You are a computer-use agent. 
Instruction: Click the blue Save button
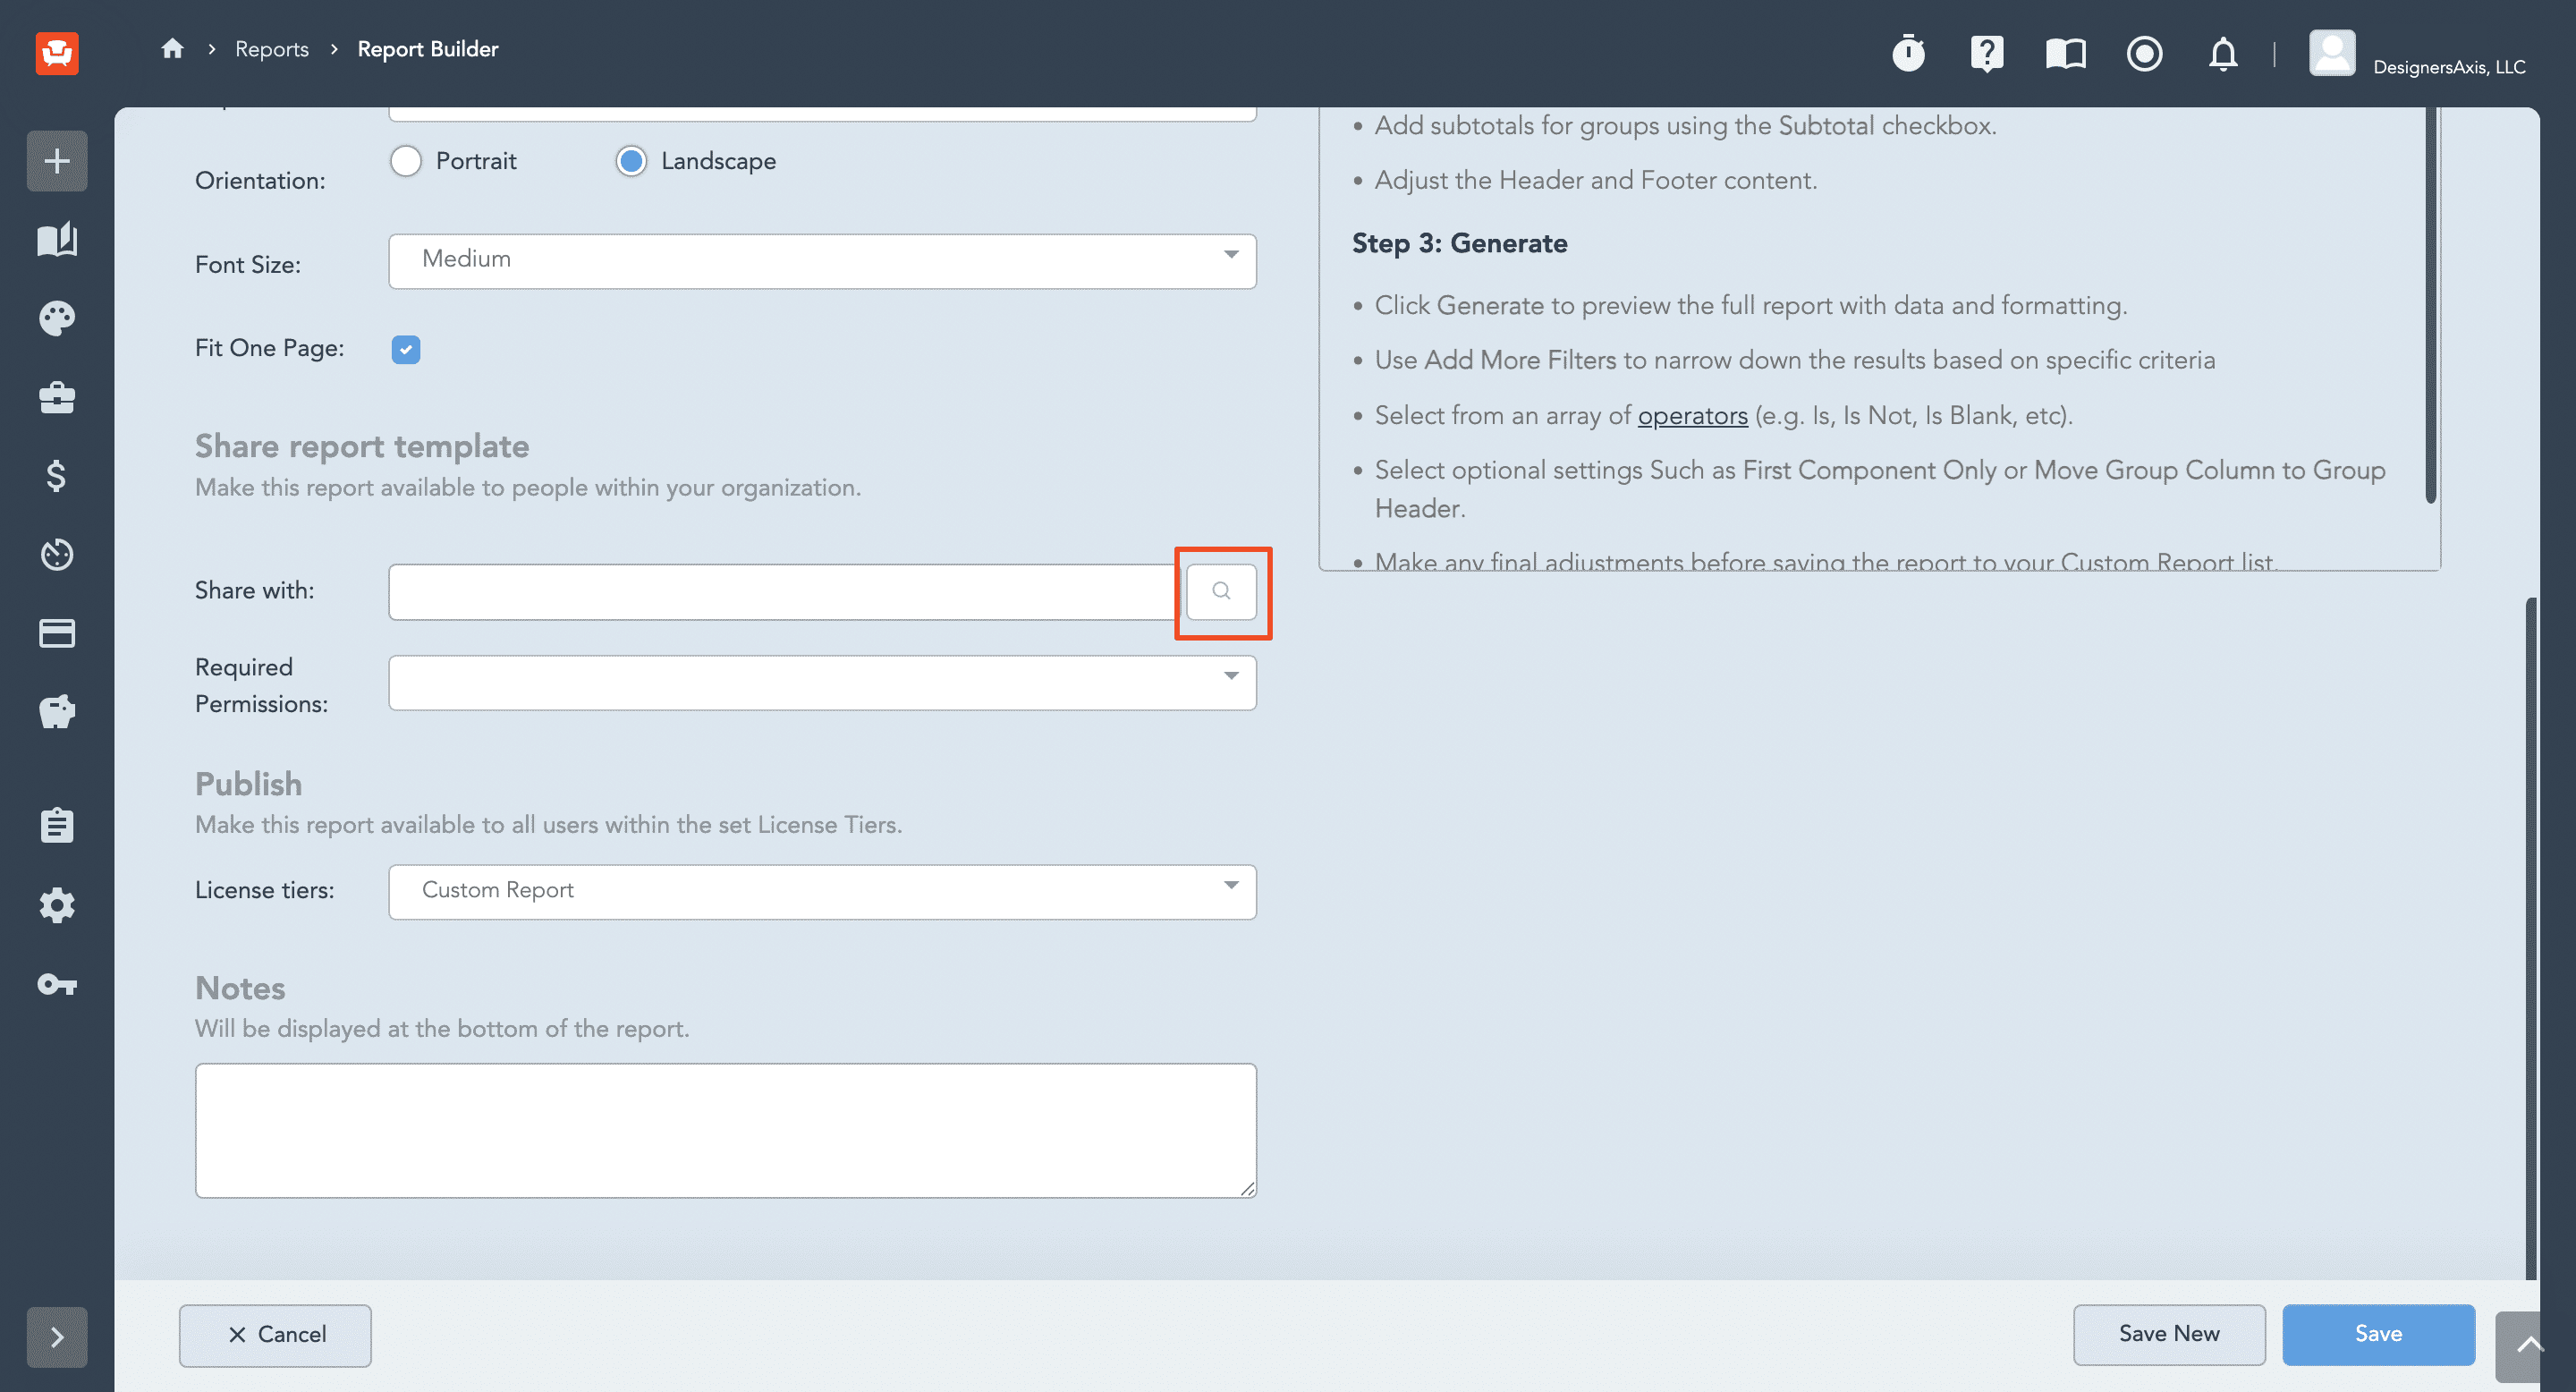[x=2378, y=1334]
